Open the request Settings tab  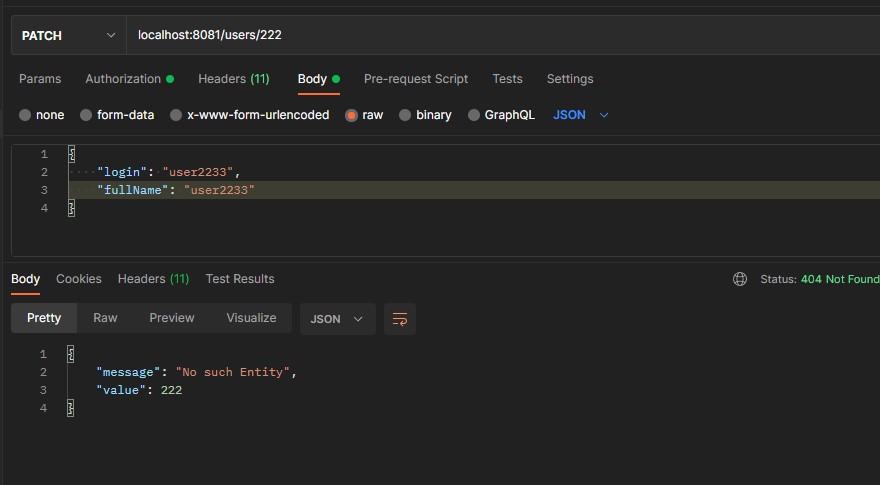tap(570, 79)
